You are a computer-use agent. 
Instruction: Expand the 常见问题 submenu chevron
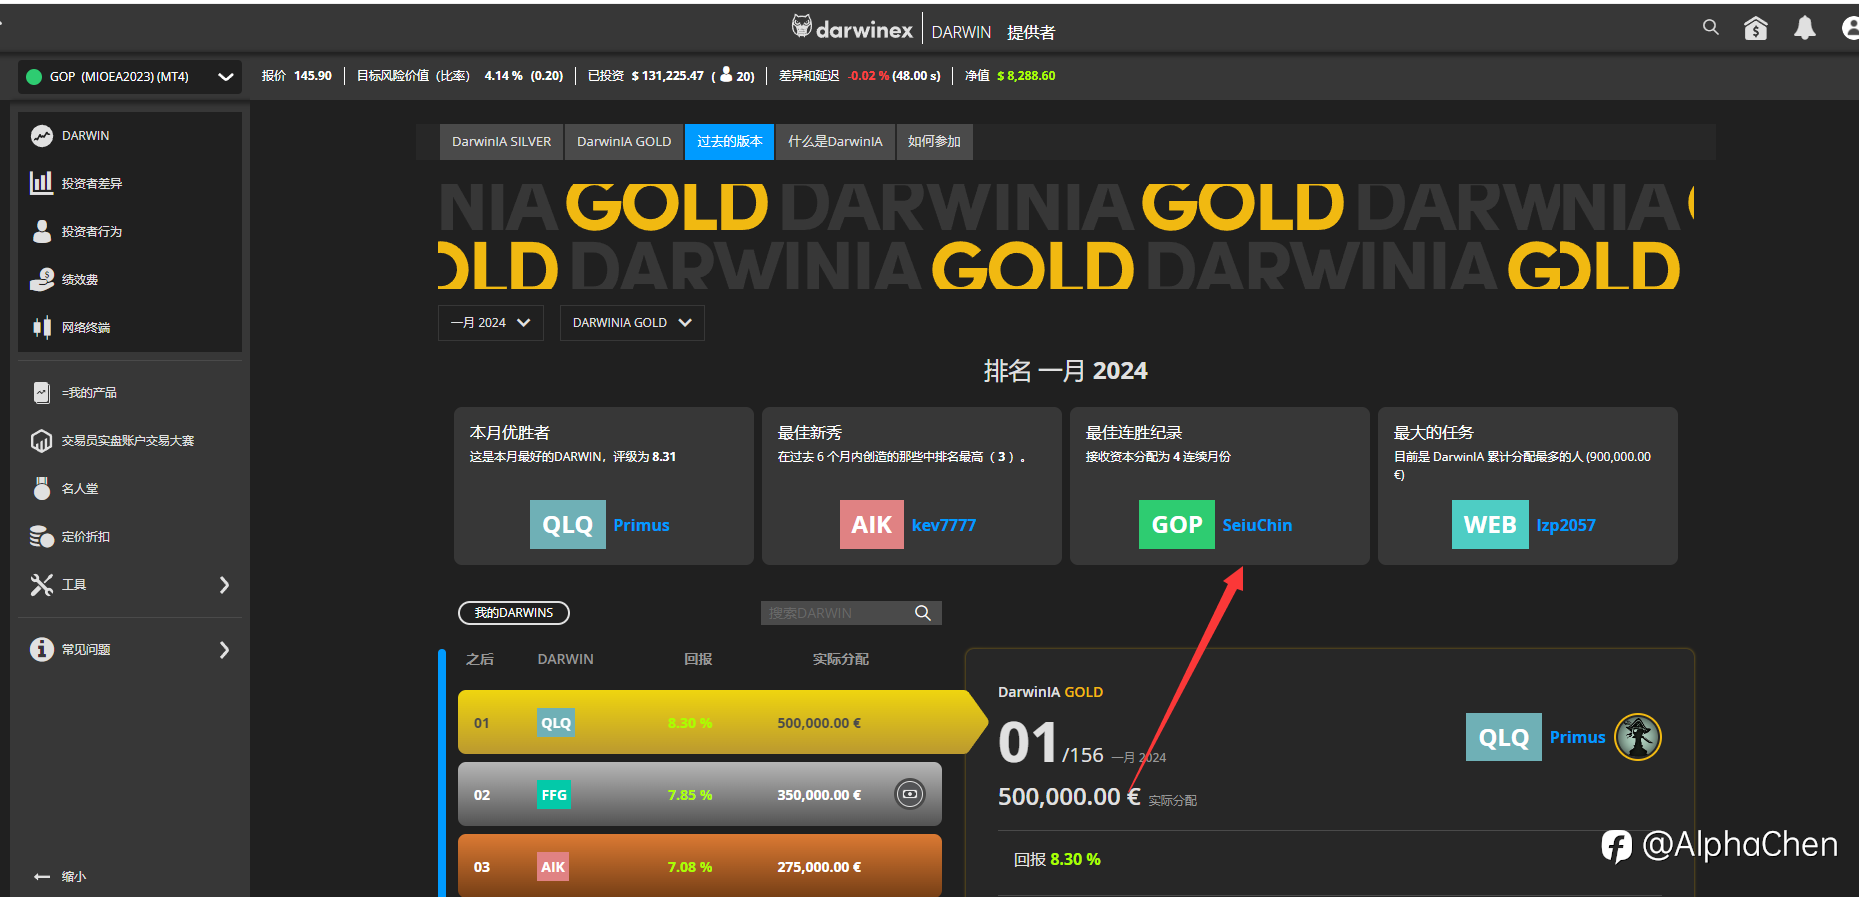224,650
